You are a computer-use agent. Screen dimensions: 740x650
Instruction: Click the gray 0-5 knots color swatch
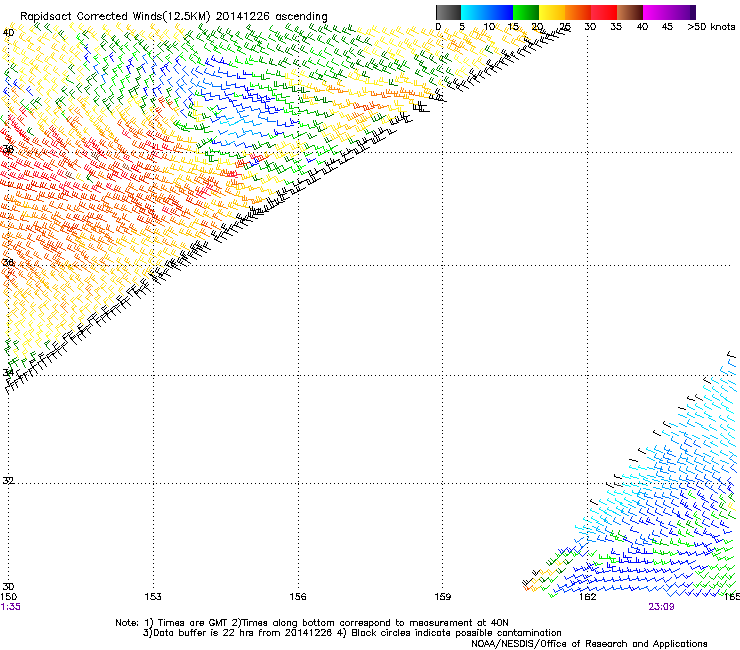[x=448, y=12]
